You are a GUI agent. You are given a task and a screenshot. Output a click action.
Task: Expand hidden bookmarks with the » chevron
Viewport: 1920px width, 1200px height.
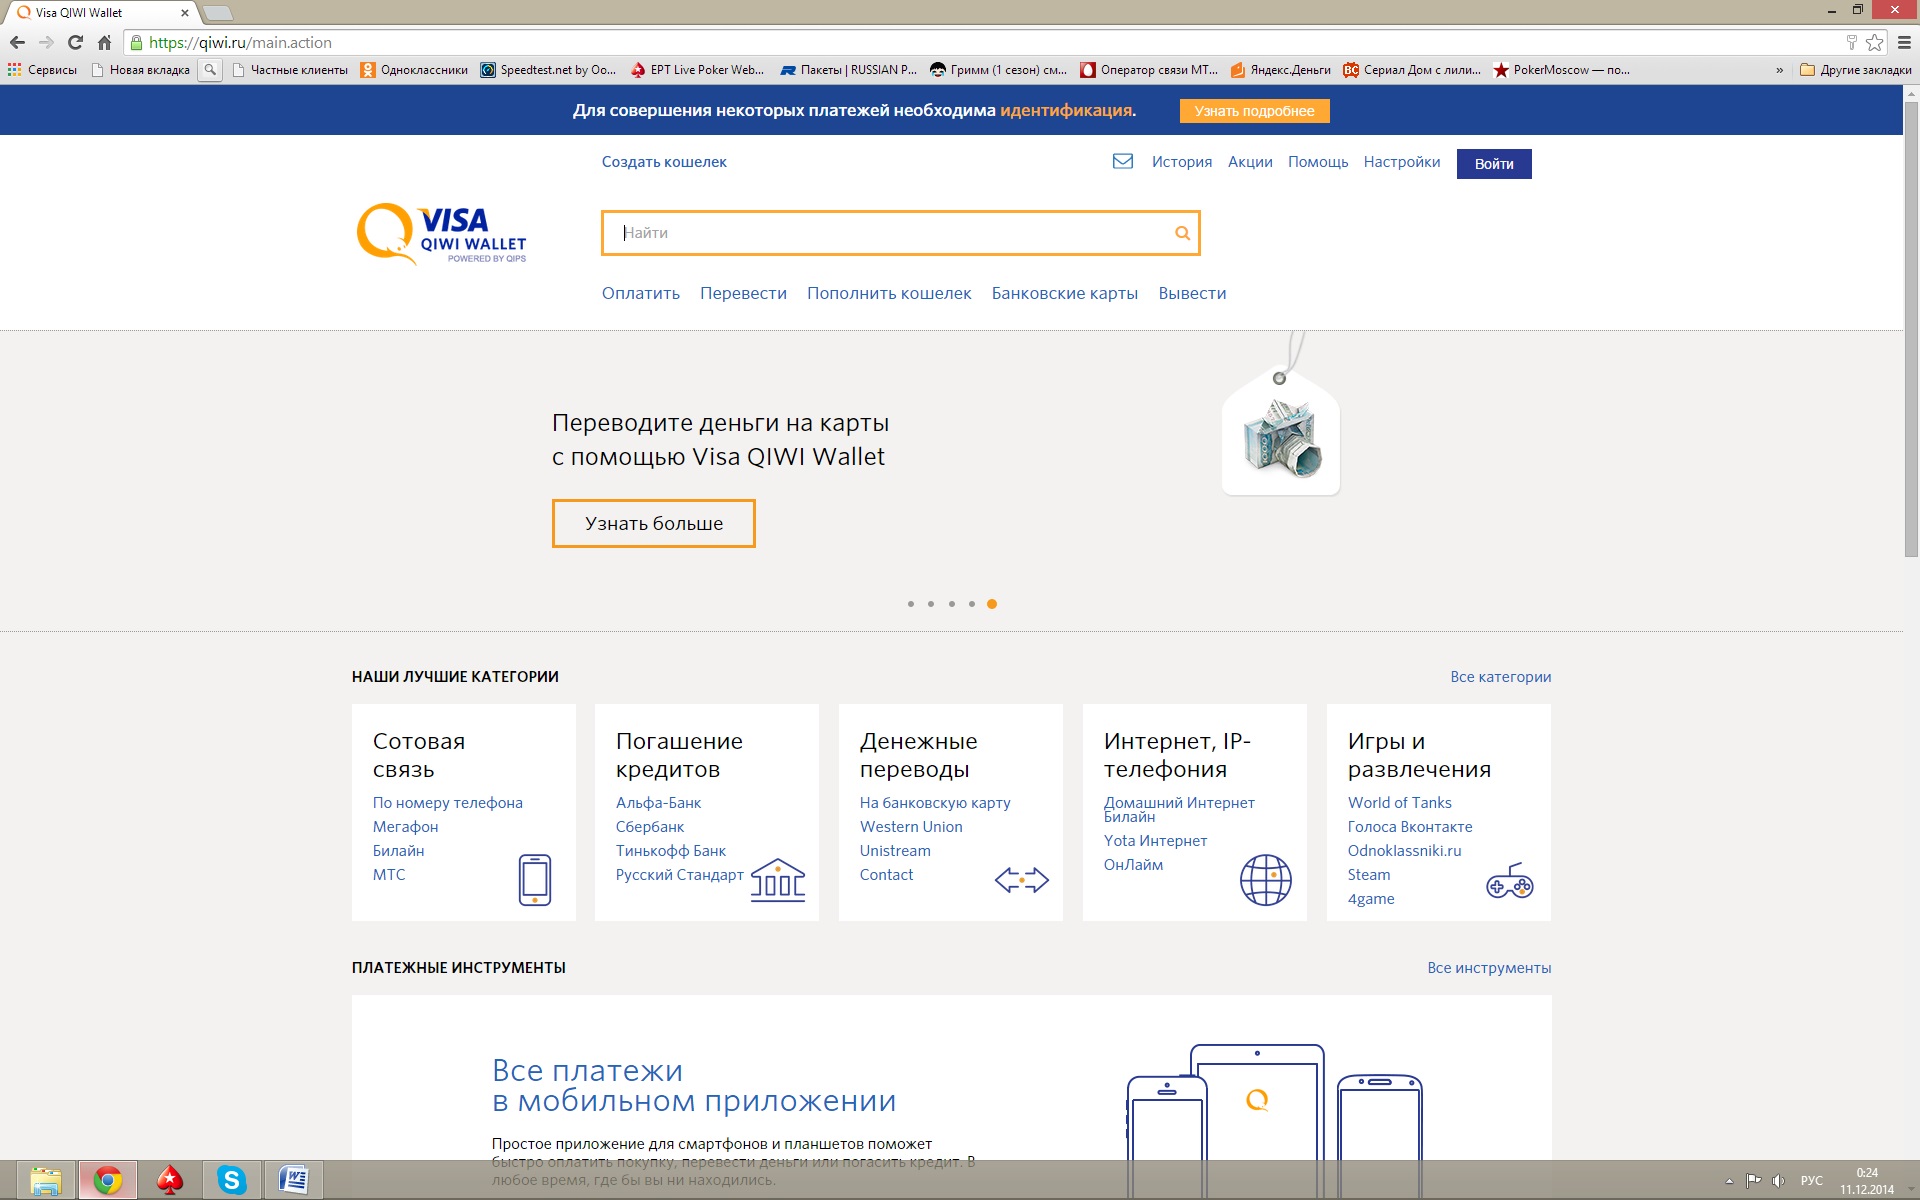(x=1779, y=70)
